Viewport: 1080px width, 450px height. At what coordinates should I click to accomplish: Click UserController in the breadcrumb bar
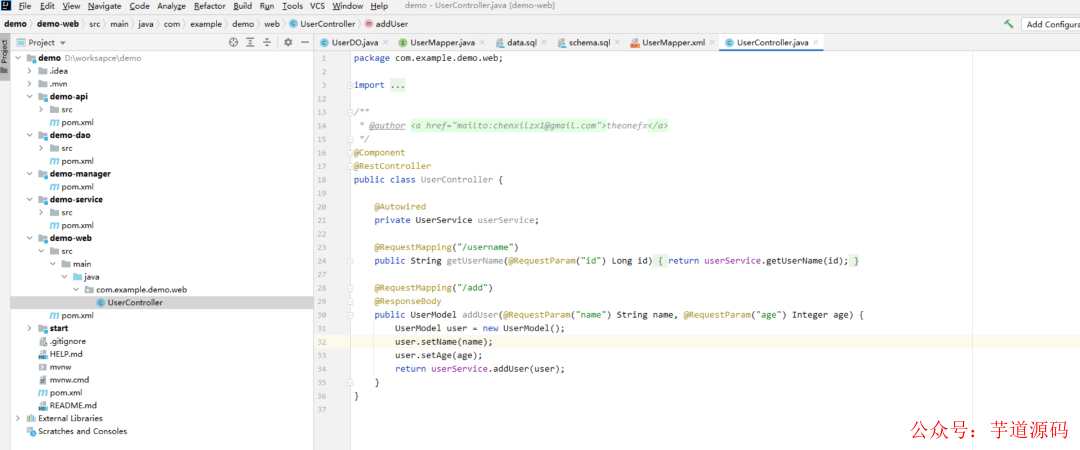328,23
